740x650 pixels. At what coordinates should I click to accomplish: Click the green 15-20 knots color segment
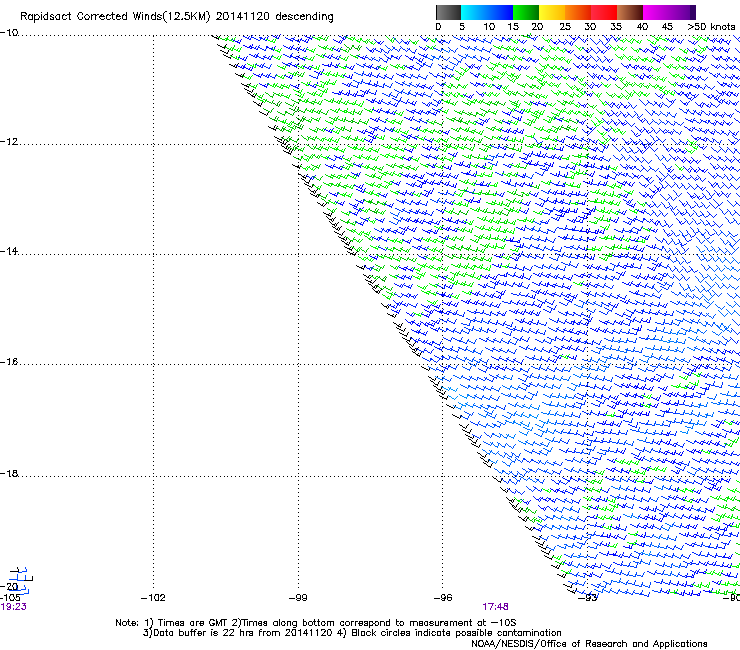(x=526, y=12)
